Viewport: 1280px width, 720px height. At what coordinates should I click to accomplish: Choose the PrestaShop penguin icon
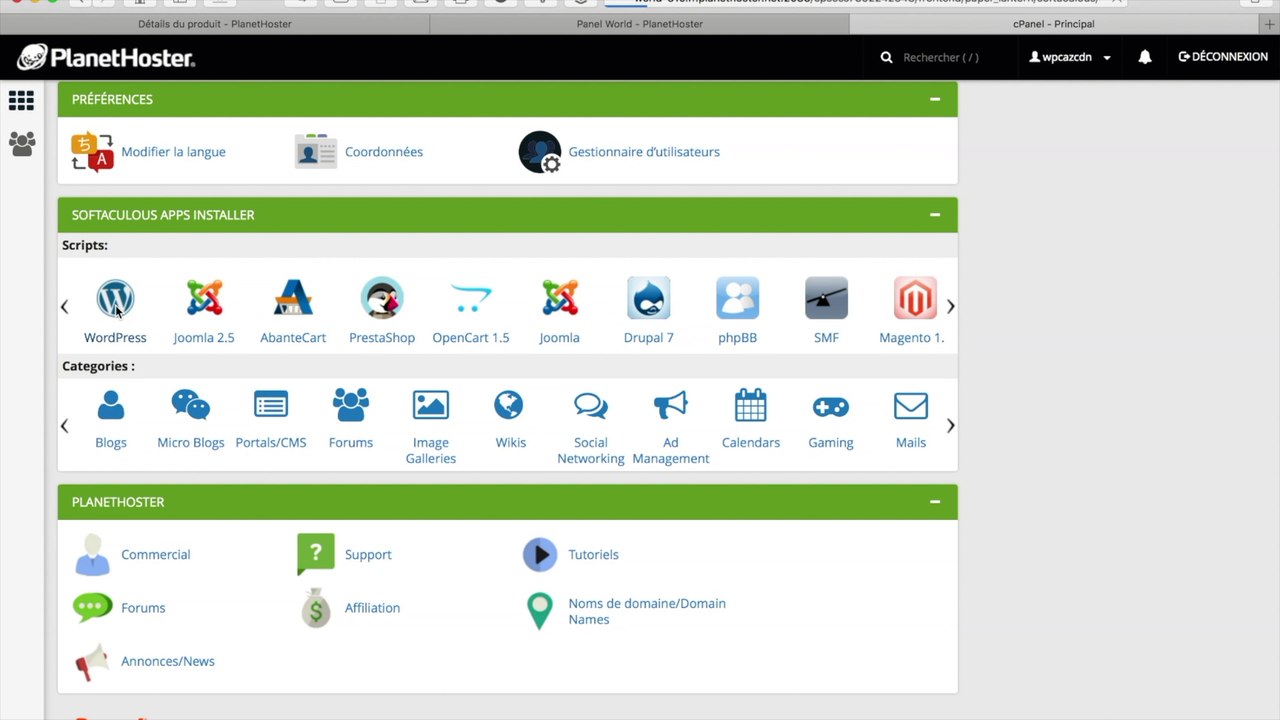click(x=382, y=298)
